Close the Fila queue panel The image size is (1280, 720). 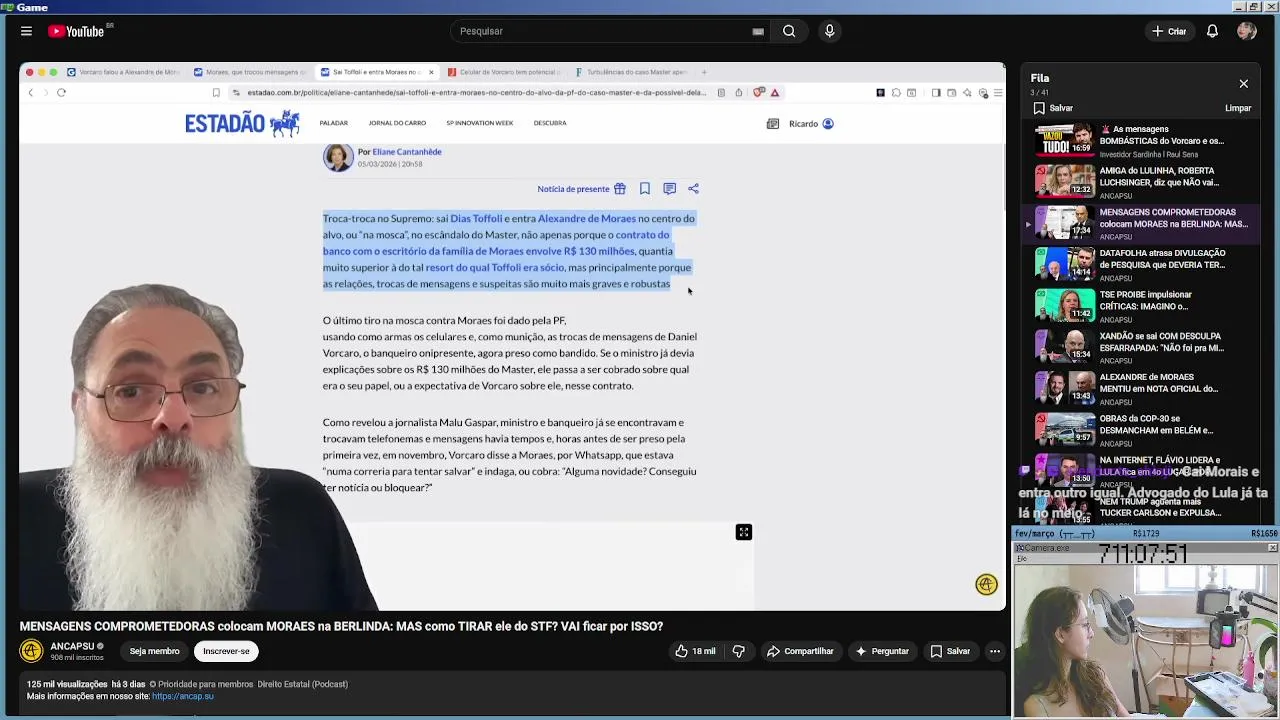(1243, 84)
